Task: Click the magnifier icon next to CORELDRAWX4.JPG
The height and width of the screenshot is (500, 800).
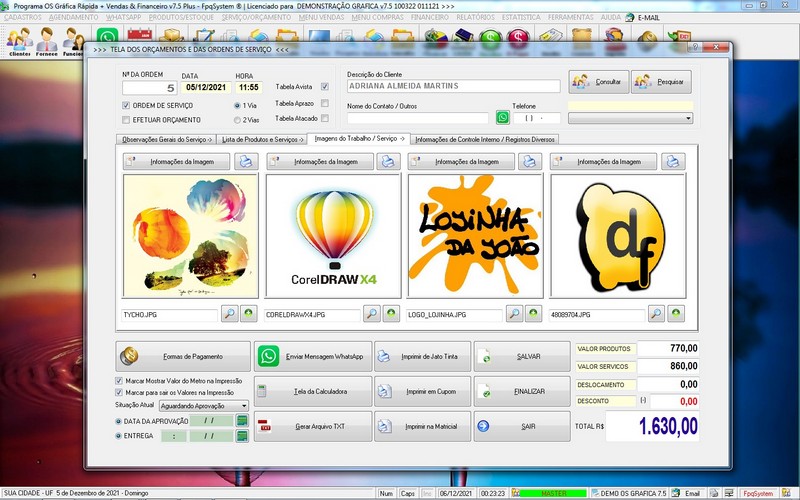Action: point(372,313)
